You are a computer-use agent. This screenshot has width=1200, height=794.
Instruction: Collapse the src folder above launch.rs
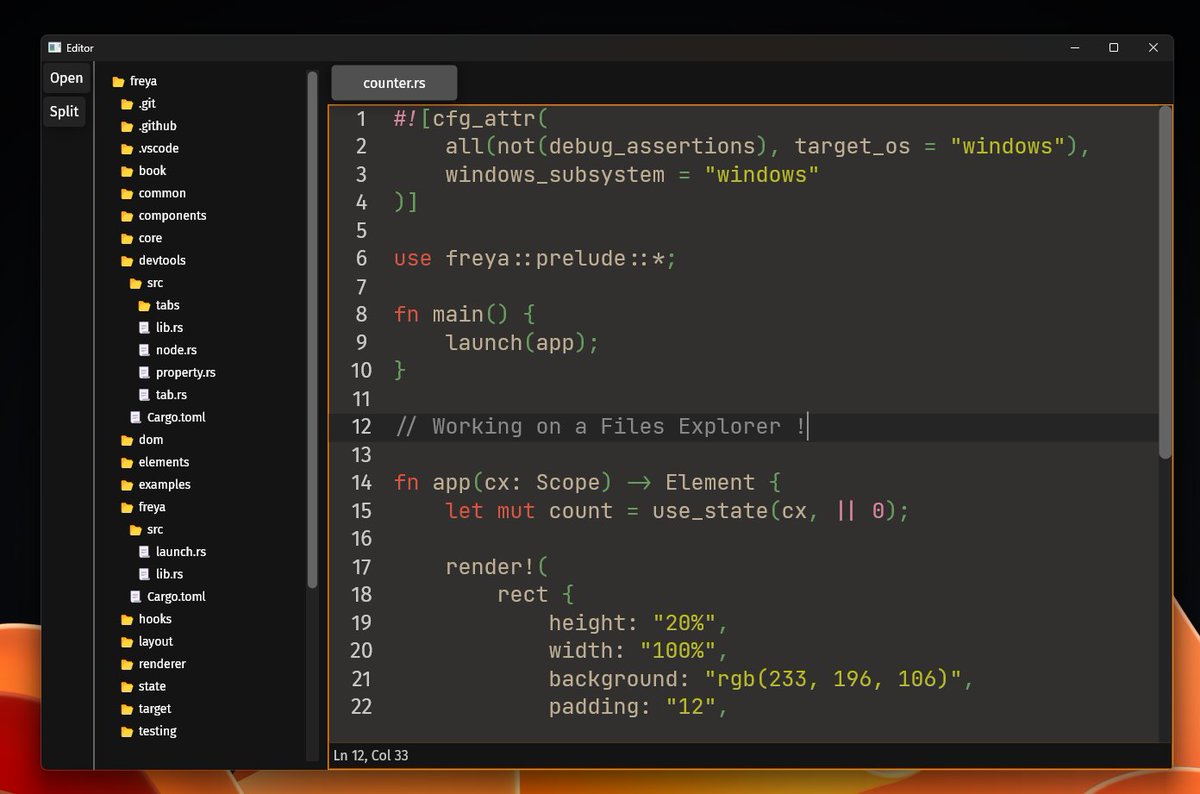point(146,529)
